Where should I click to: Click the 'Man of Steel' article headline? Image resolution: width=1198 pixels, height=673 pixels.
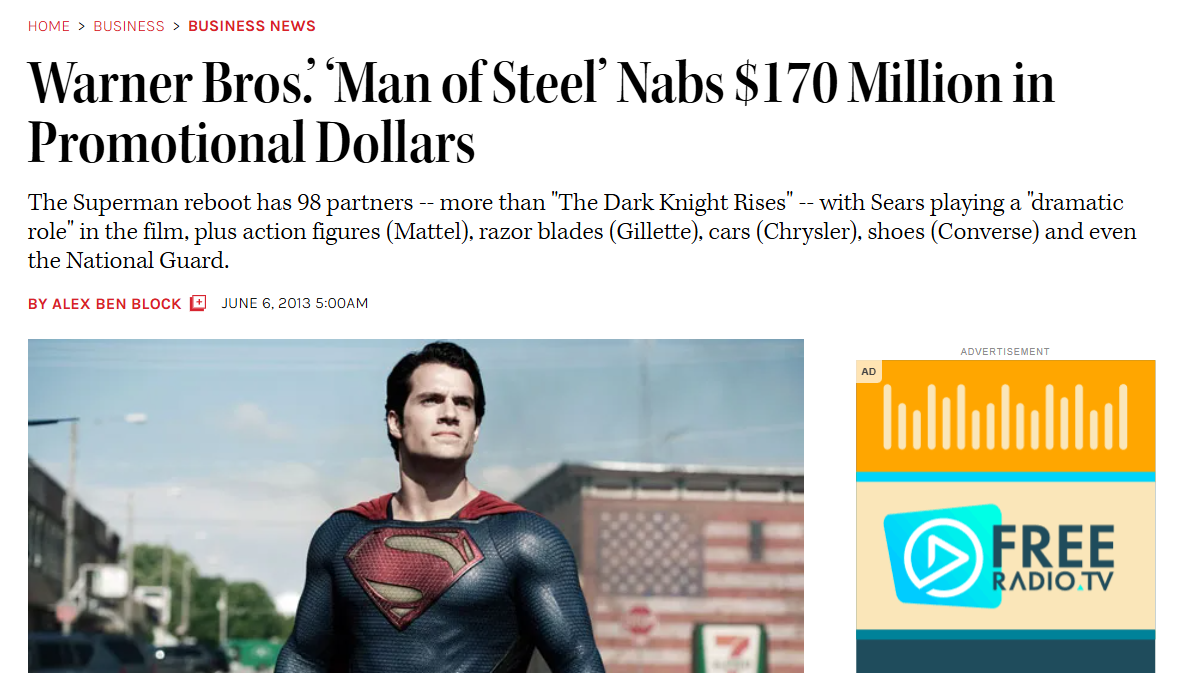[540, 112]
